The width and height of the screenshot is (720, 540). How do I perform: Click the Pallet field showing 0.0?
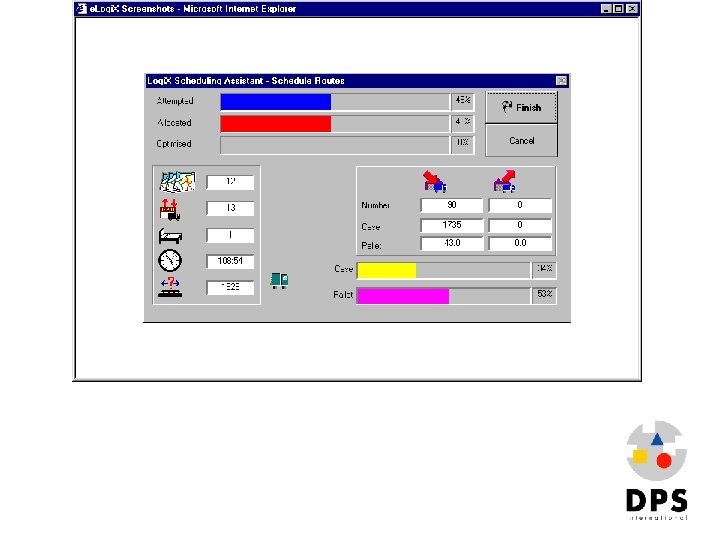coord(520,243)
